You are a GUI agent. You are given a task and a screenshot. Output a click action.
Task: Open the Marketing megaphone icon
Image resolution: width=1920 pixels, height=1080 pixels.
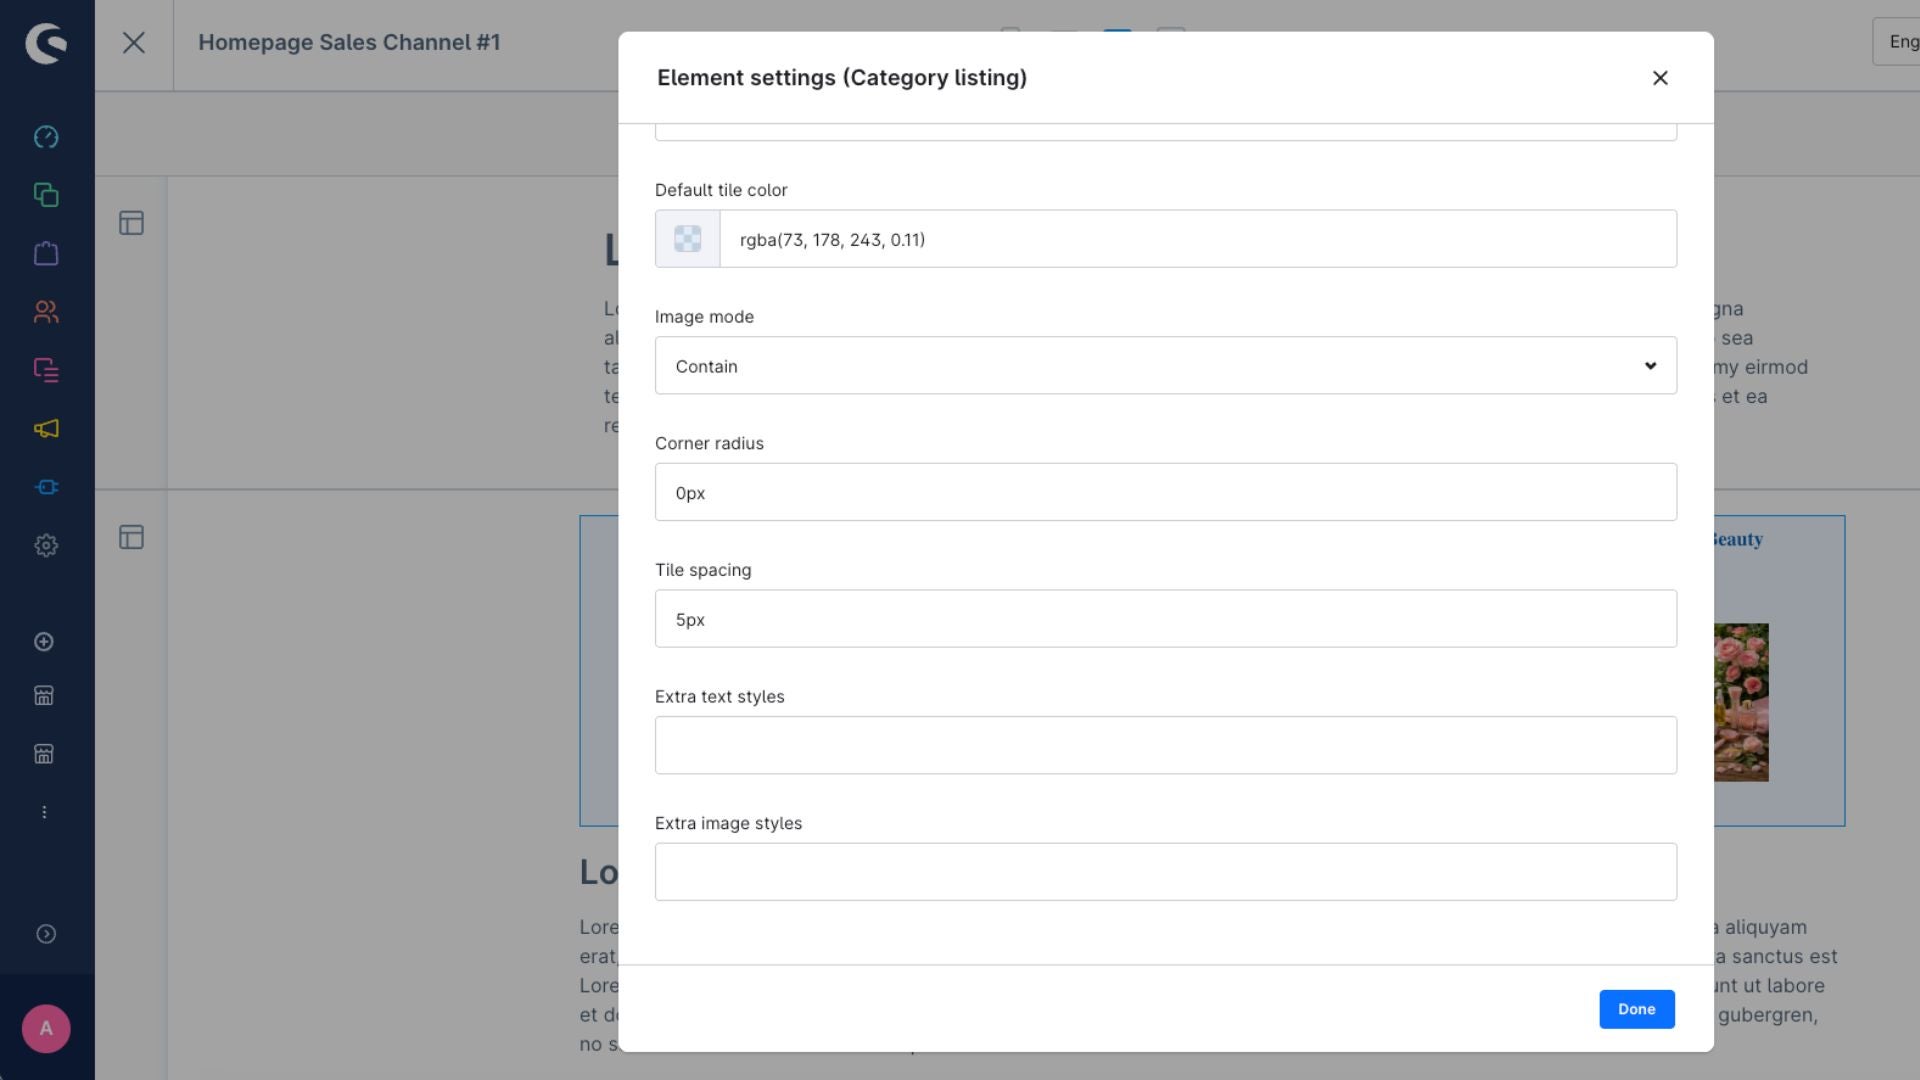46,429
